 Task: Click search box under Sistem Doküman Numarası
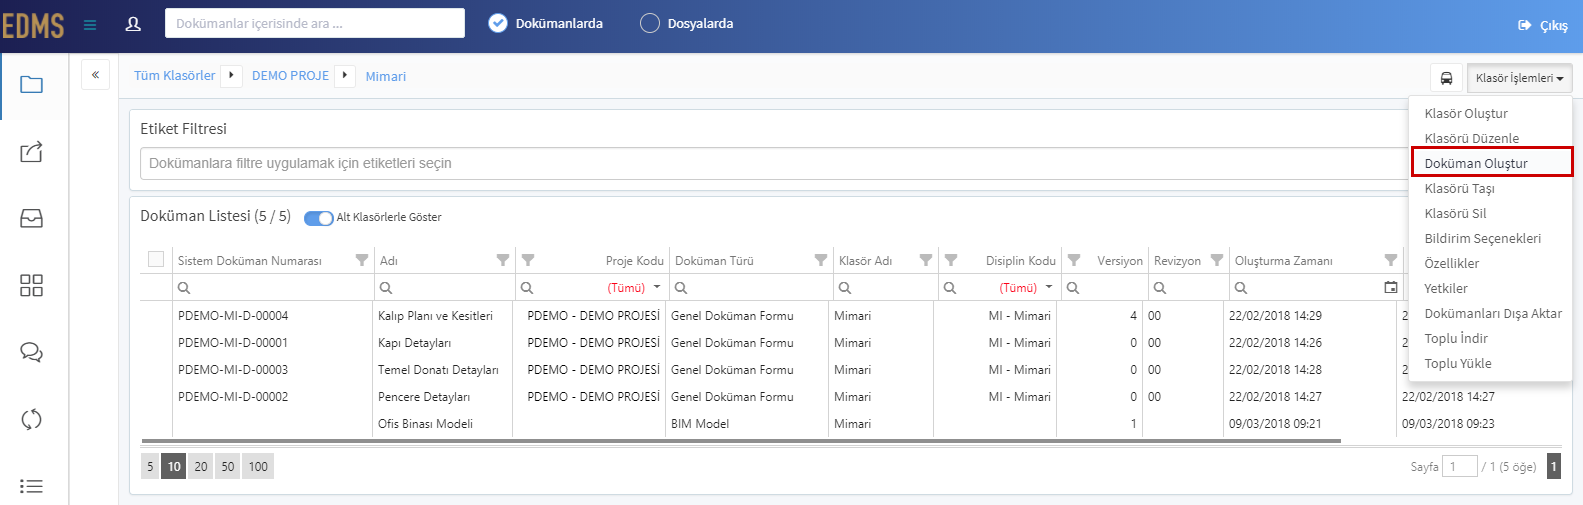pos(273,287)
